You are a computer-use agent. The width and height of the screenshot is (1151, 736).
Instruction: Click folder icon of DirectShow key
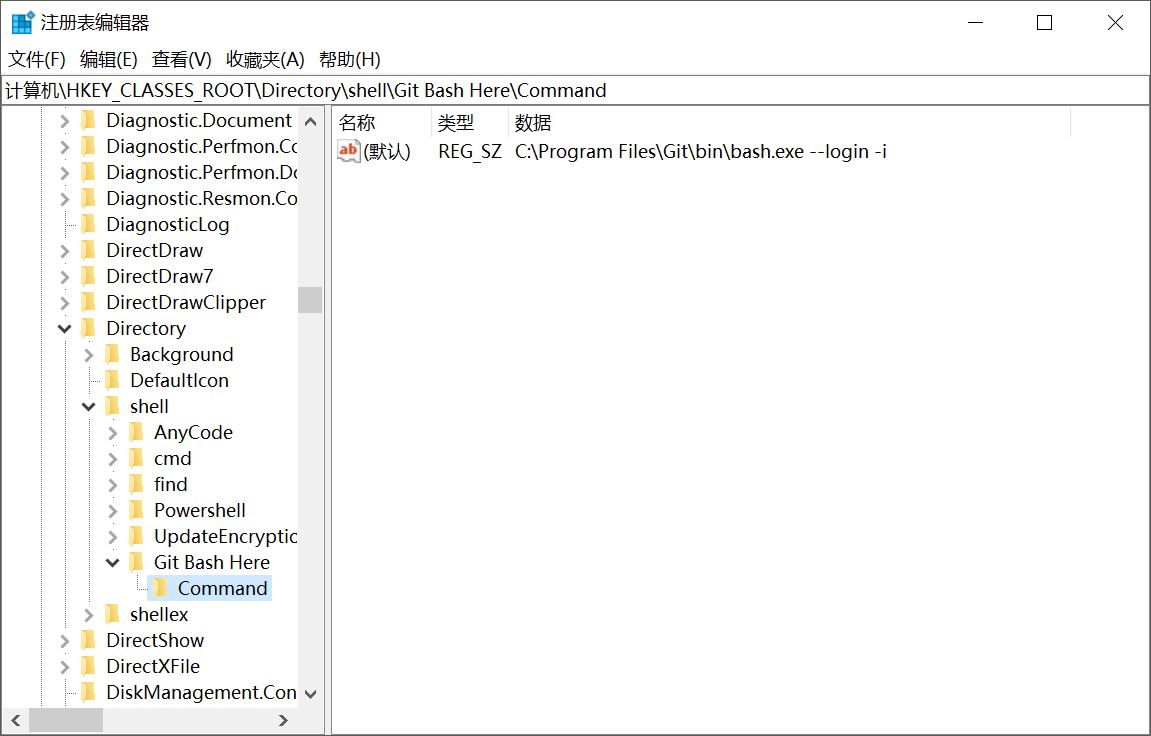coord(88,640)
